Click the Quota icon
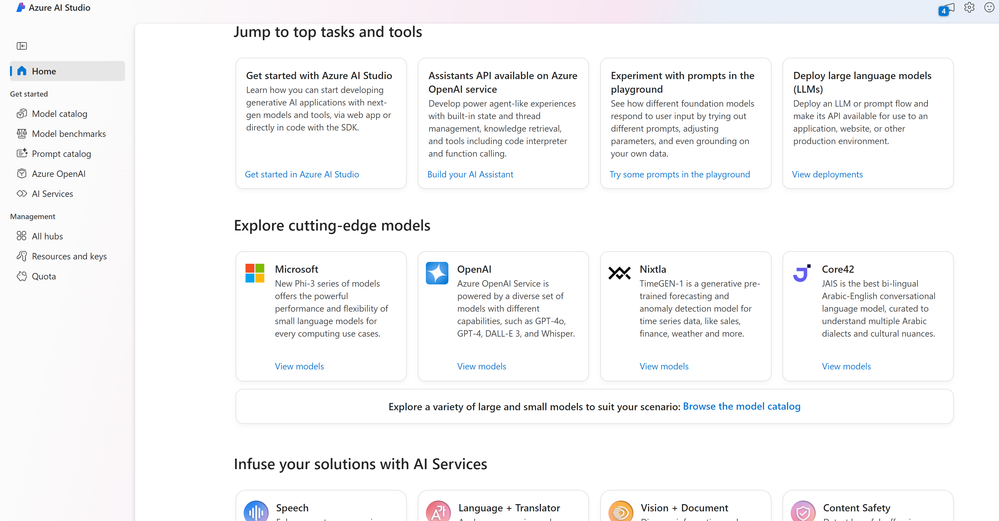The height and width of the screenshot is (521, 999). [22, 276]
